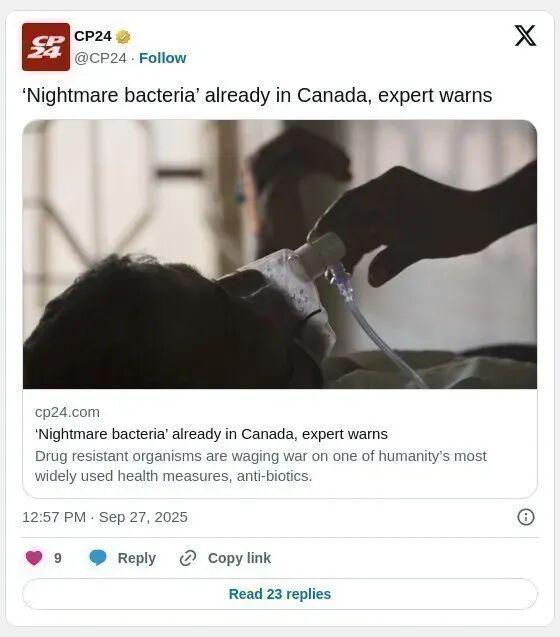
Task: Follow the CP24 account
Action: tap(163, 58)
